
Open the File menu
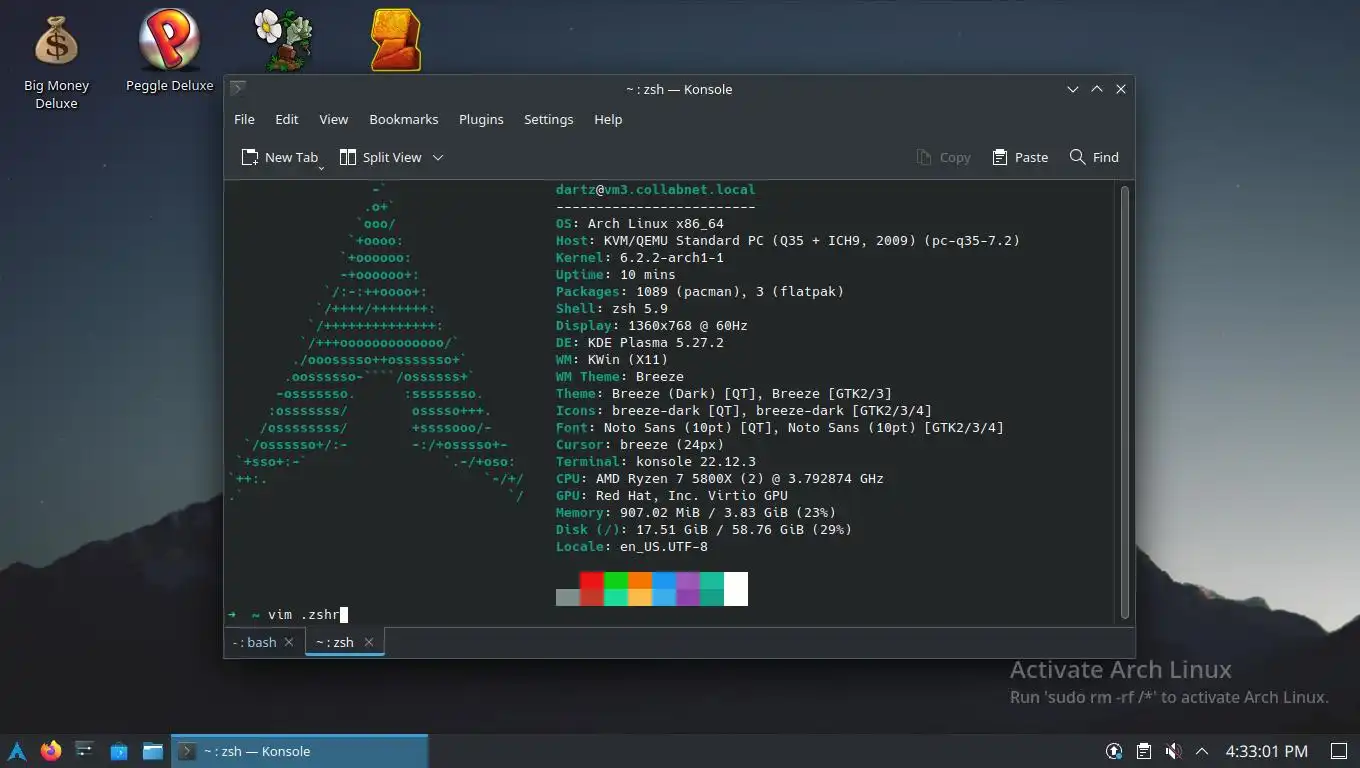coord(244,119)
